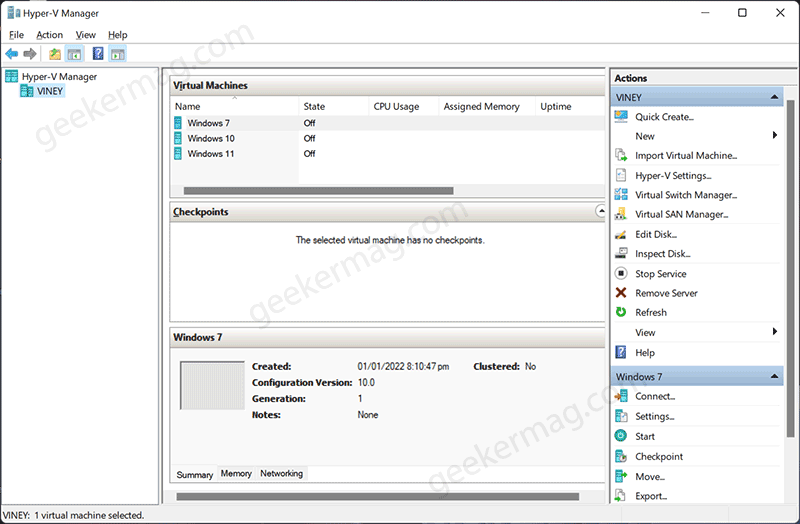
Task: Switch to the Networking tab
Action: [x=282, y=473]
